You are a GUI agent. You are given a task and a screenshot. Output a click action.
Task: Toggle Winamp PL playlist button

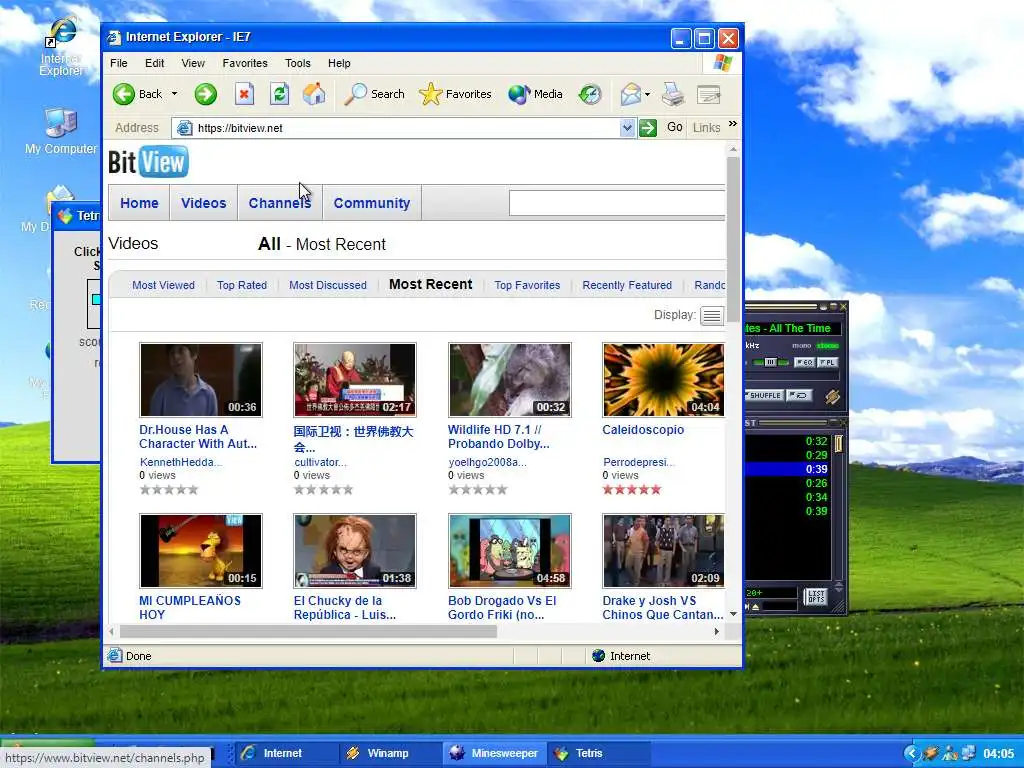point(827,362)
